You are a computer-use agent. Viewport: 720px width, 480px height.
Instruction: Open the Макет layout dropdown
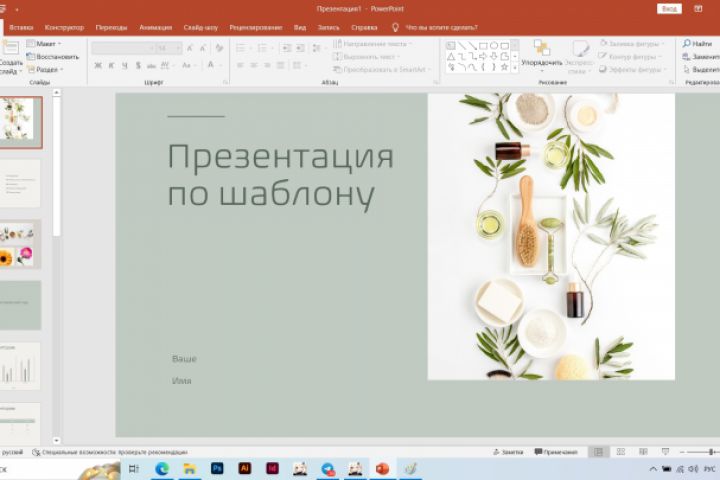(x=44, y=44)
